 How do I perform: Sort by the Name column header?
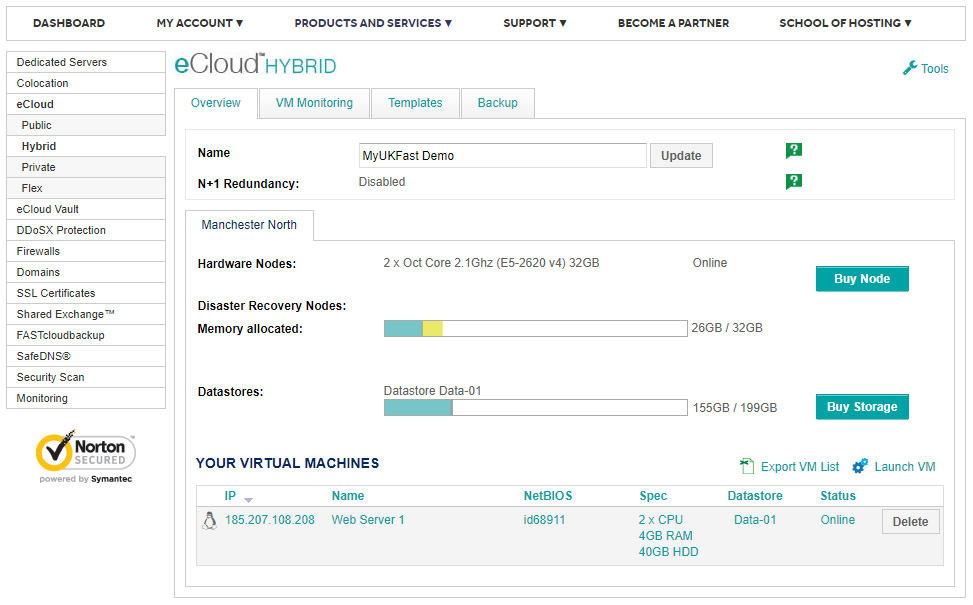pos(348,496)
